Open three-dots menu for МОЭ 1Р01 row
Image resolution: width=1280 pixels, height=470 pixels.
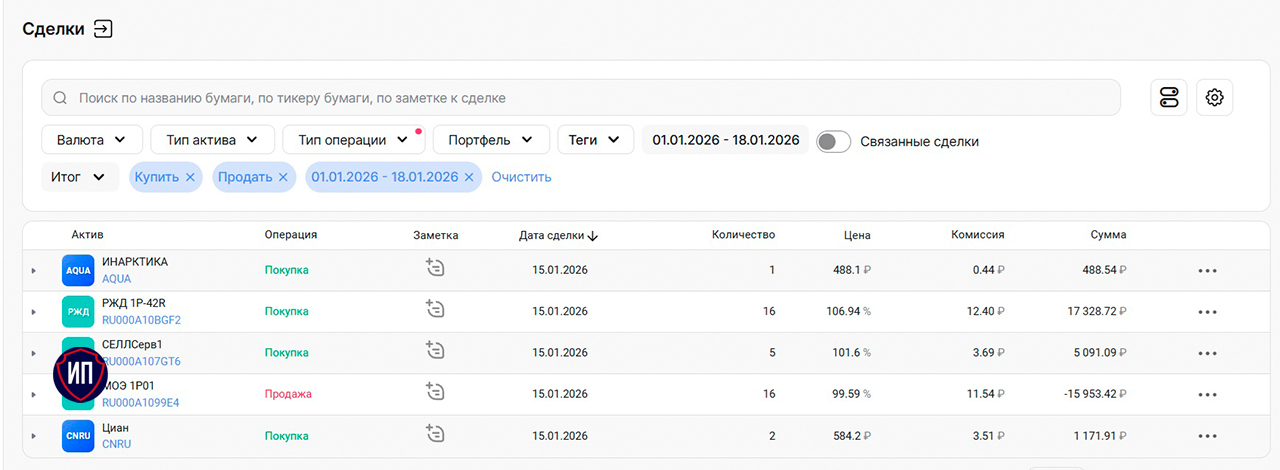(1207, 395)
